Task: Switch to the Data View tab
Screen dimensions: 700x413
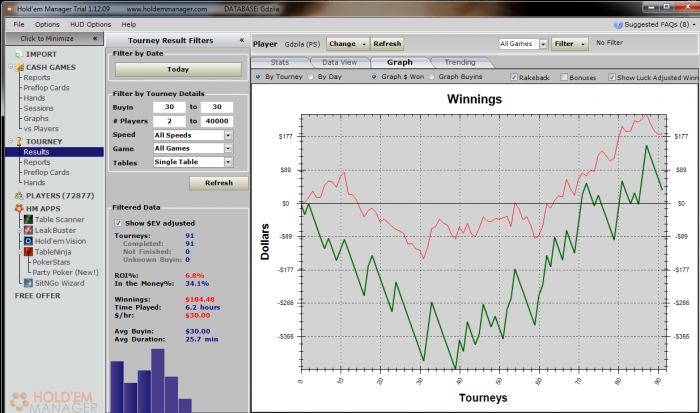Action: tap(339, 63)
